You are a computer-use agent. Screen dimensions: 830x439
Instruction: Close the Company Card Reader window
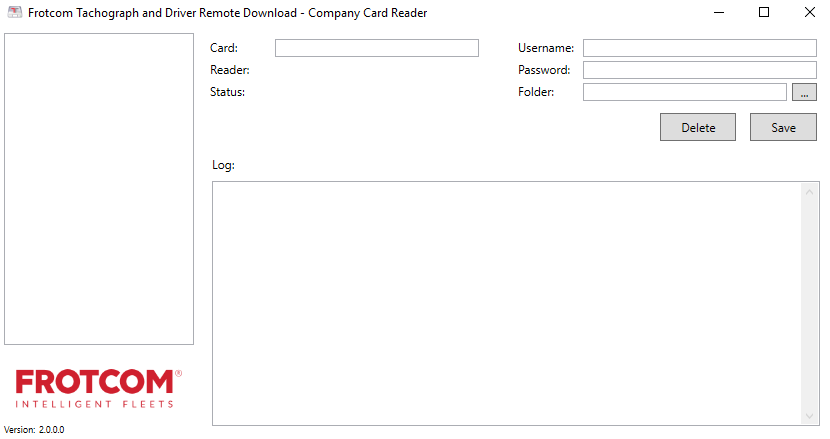pos(809,13)
